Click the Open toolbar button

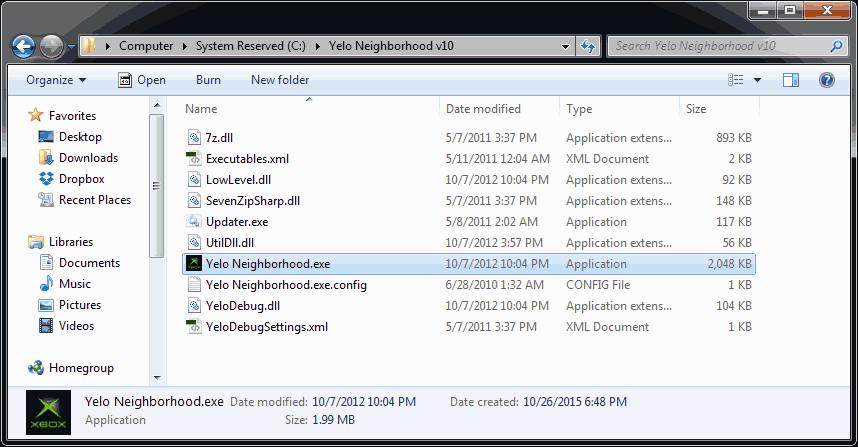[x=142, y=80]
